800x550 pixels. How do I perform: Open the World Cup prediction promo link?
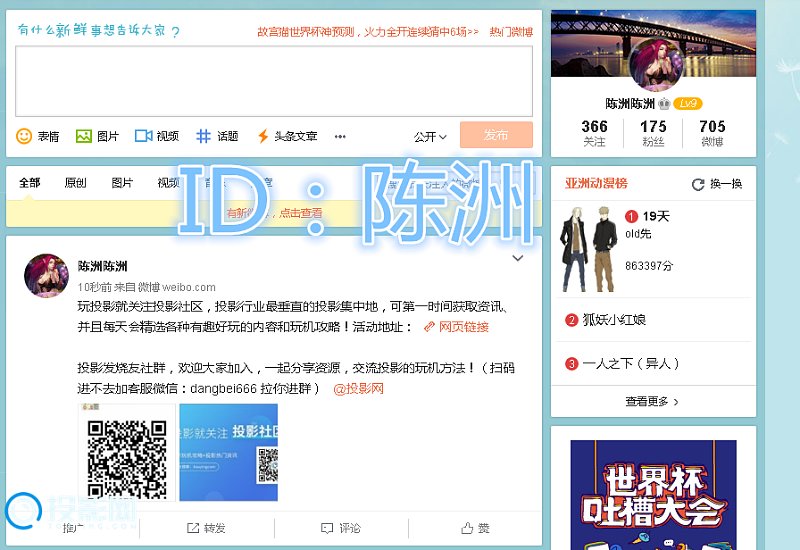(x=368, y=32)
